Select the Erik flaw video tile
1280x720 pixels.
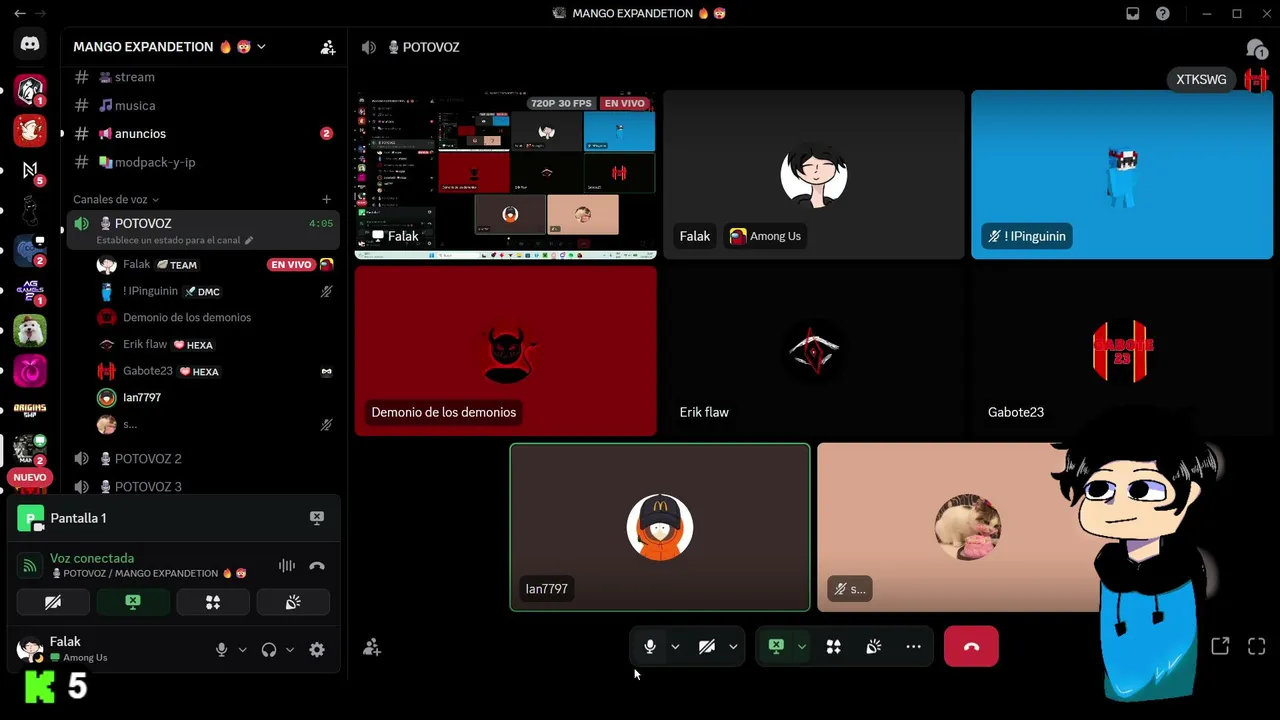tap(814, 351)
